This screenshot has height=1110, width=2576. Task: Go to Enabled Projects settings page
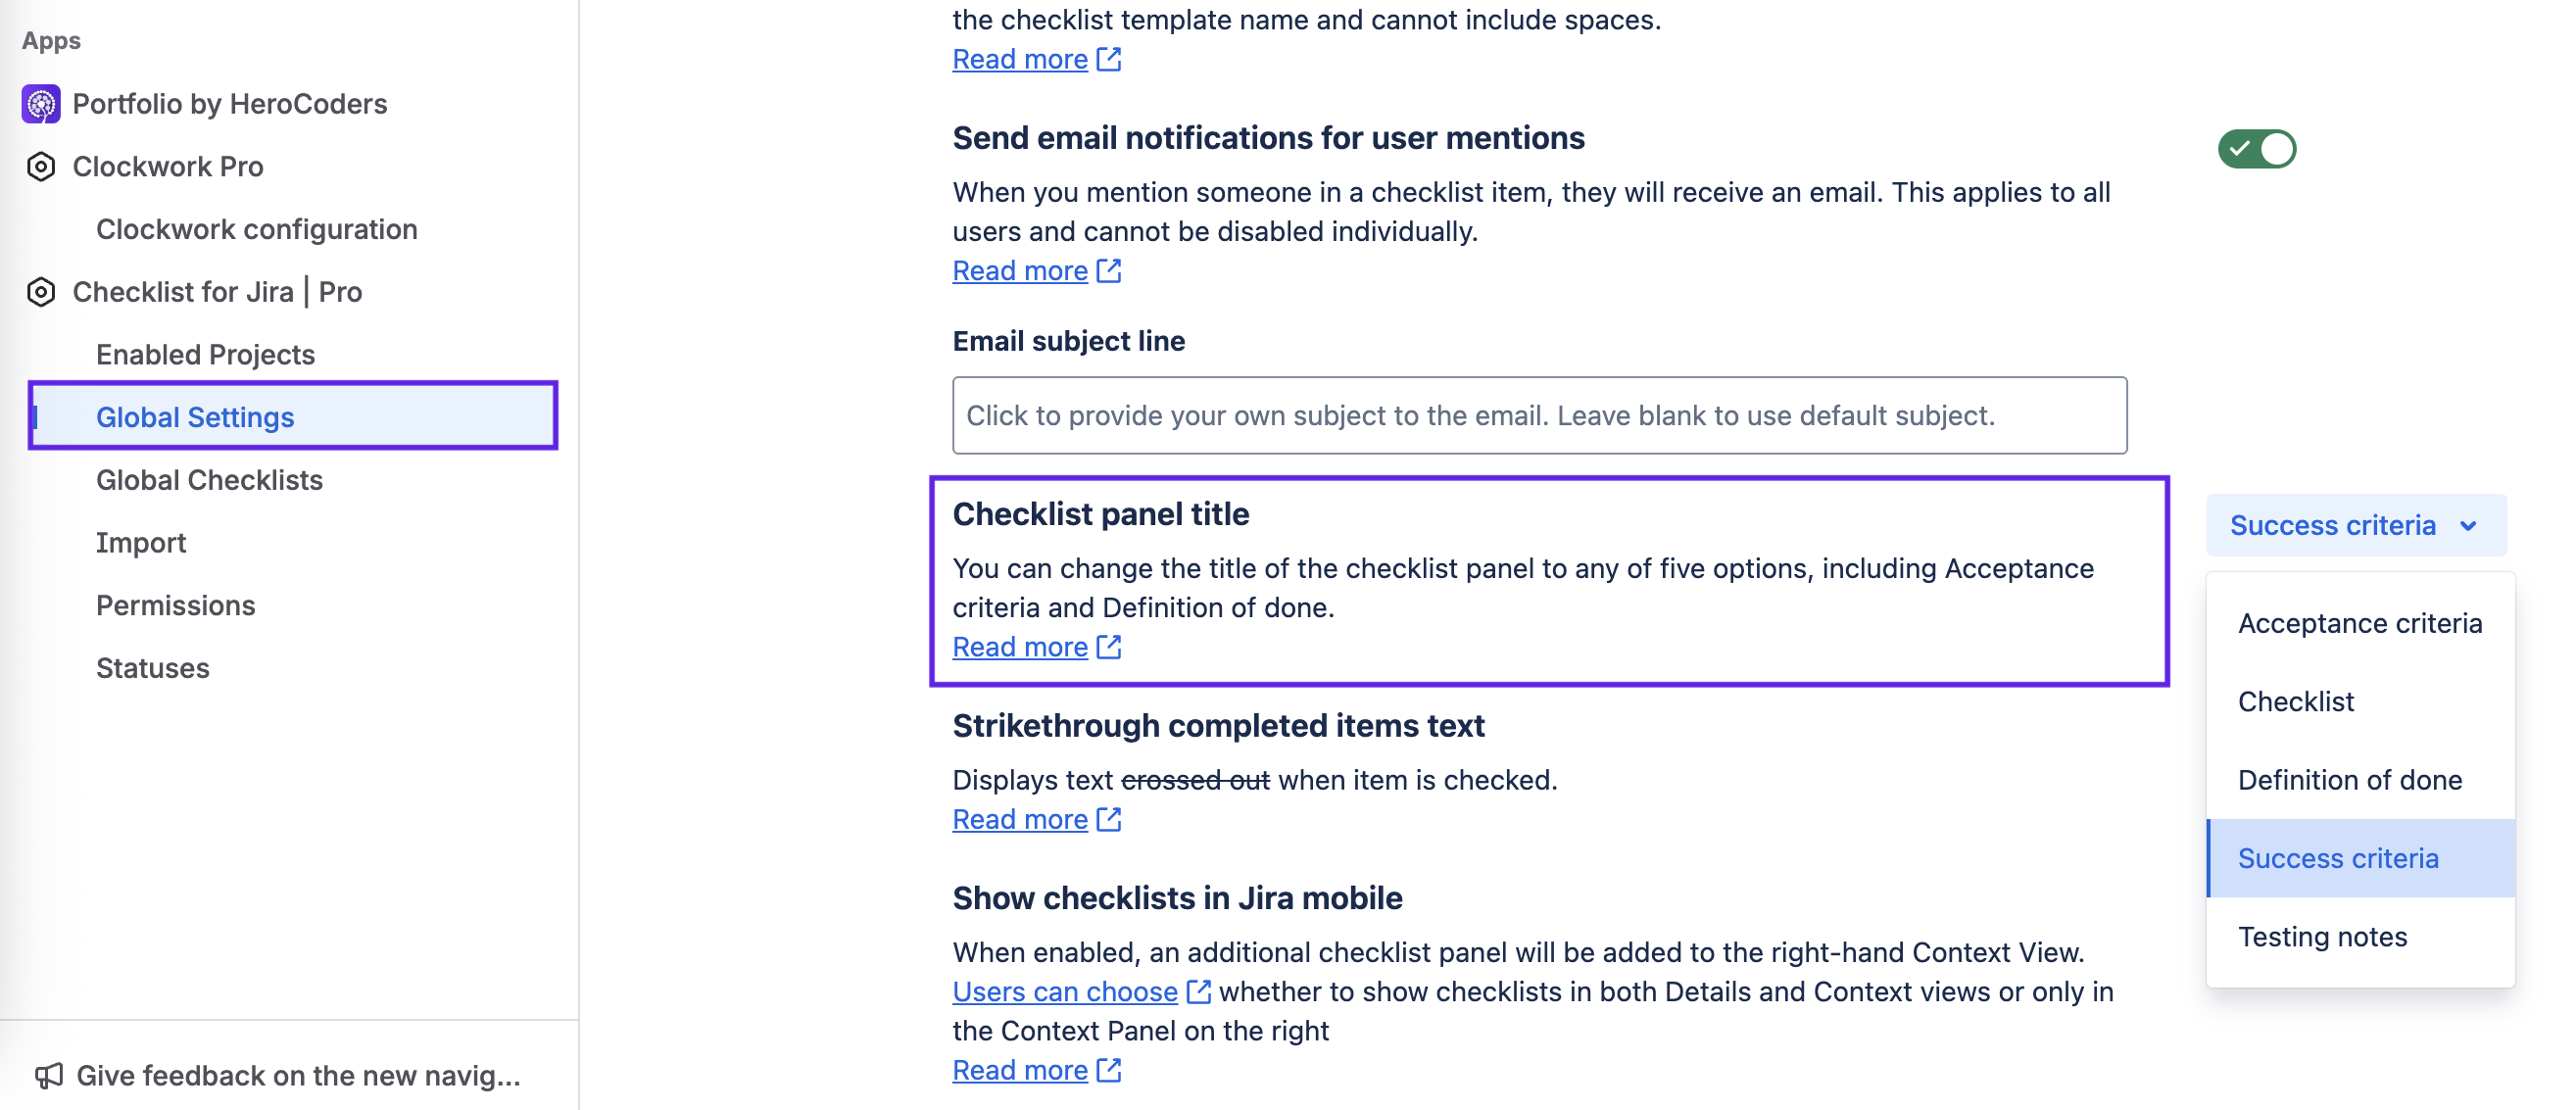[205, 355]
